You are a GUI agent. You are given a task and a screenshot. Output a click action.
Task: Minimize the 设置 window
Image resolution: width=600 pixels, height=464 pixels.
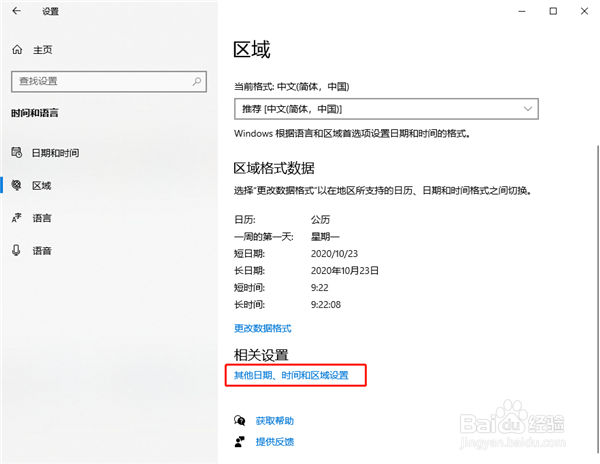pos(522,11)
